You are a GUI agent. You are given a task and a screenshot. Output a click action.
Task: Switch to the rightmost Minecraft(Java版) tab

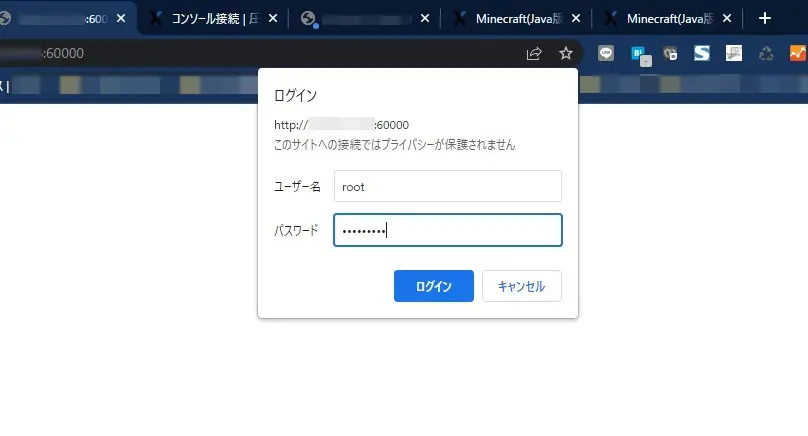(x=670, y=18)
